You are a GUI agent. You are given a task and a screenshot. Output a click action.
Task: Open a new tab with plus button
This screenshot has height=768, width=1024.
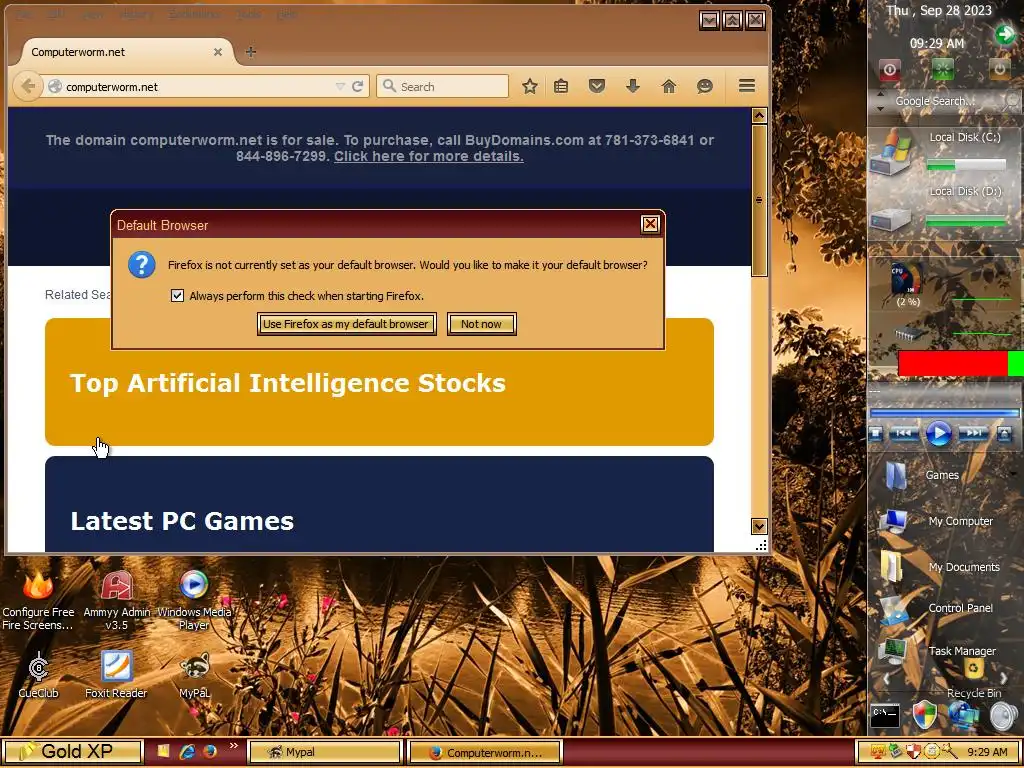[x=251, y=52]
